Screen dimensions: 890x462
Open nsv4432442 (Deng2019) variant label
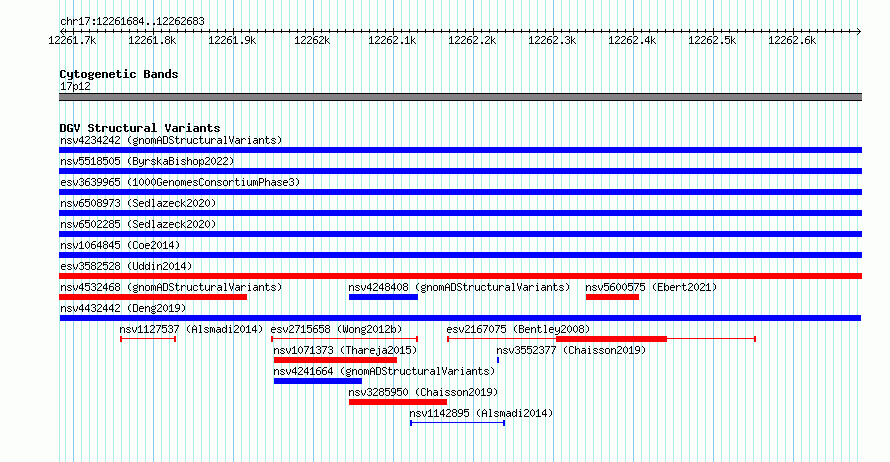(x=123, y=308)
